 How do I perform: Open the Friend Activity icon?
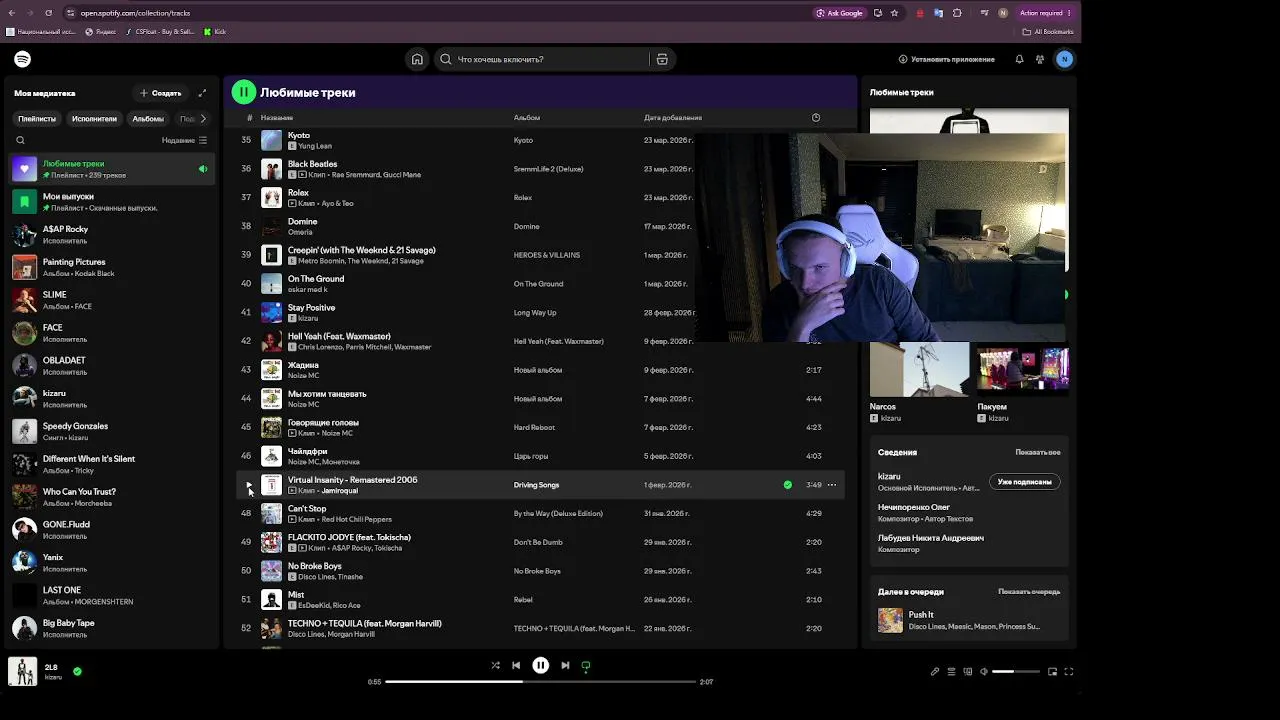[x=1040, y=59]
